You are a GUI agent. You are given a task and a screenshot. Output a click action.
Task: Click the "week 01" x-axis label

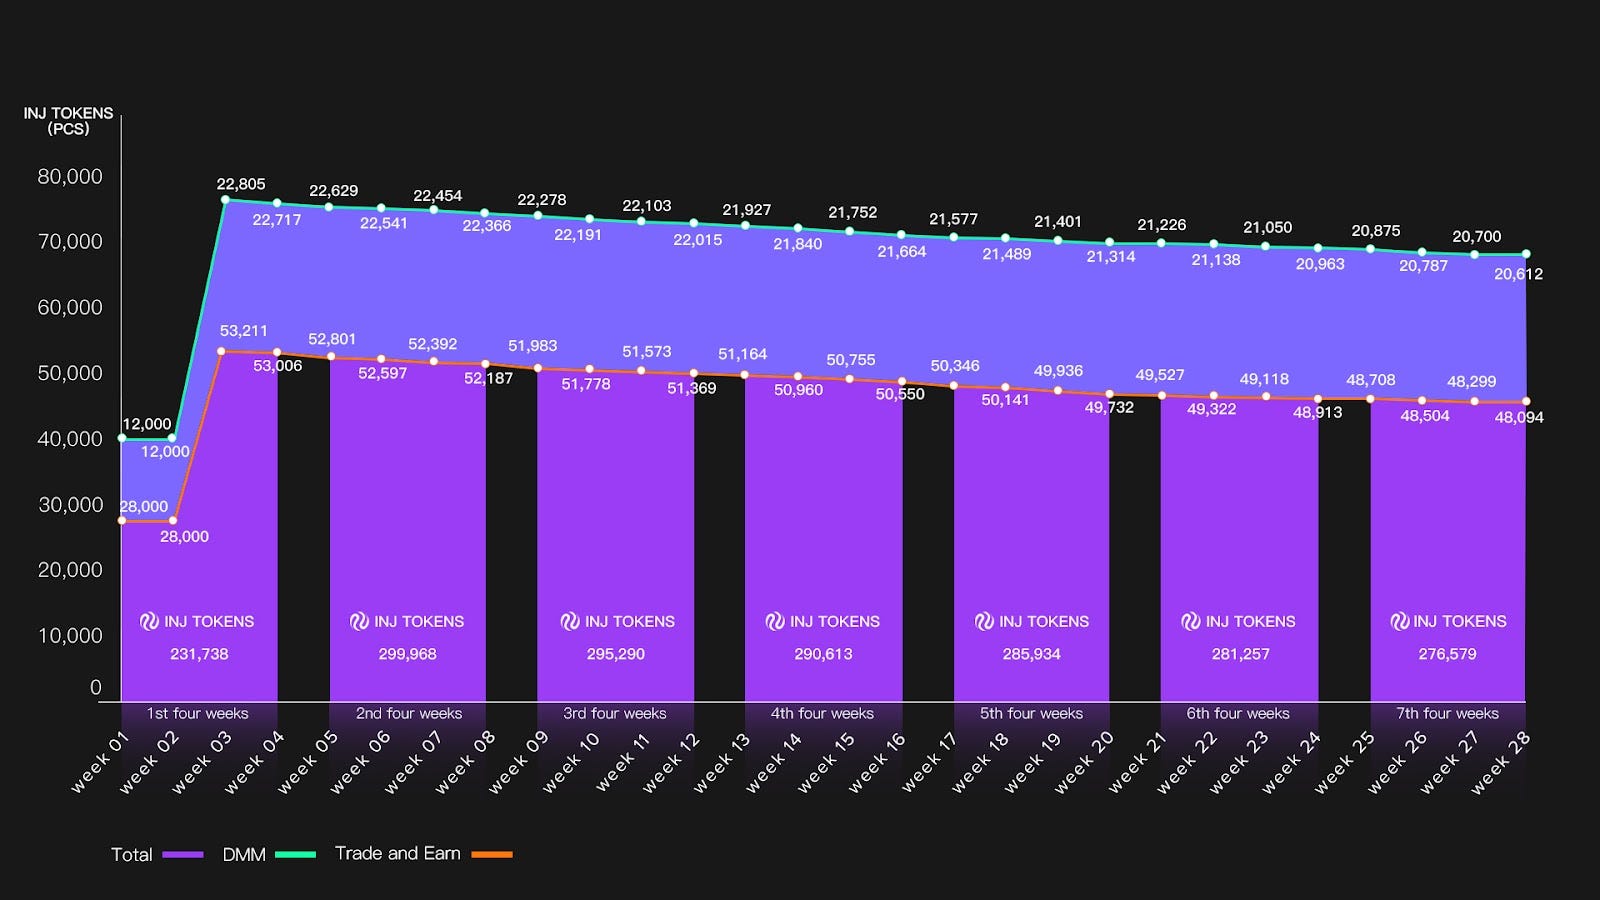(x=100, y=763)
